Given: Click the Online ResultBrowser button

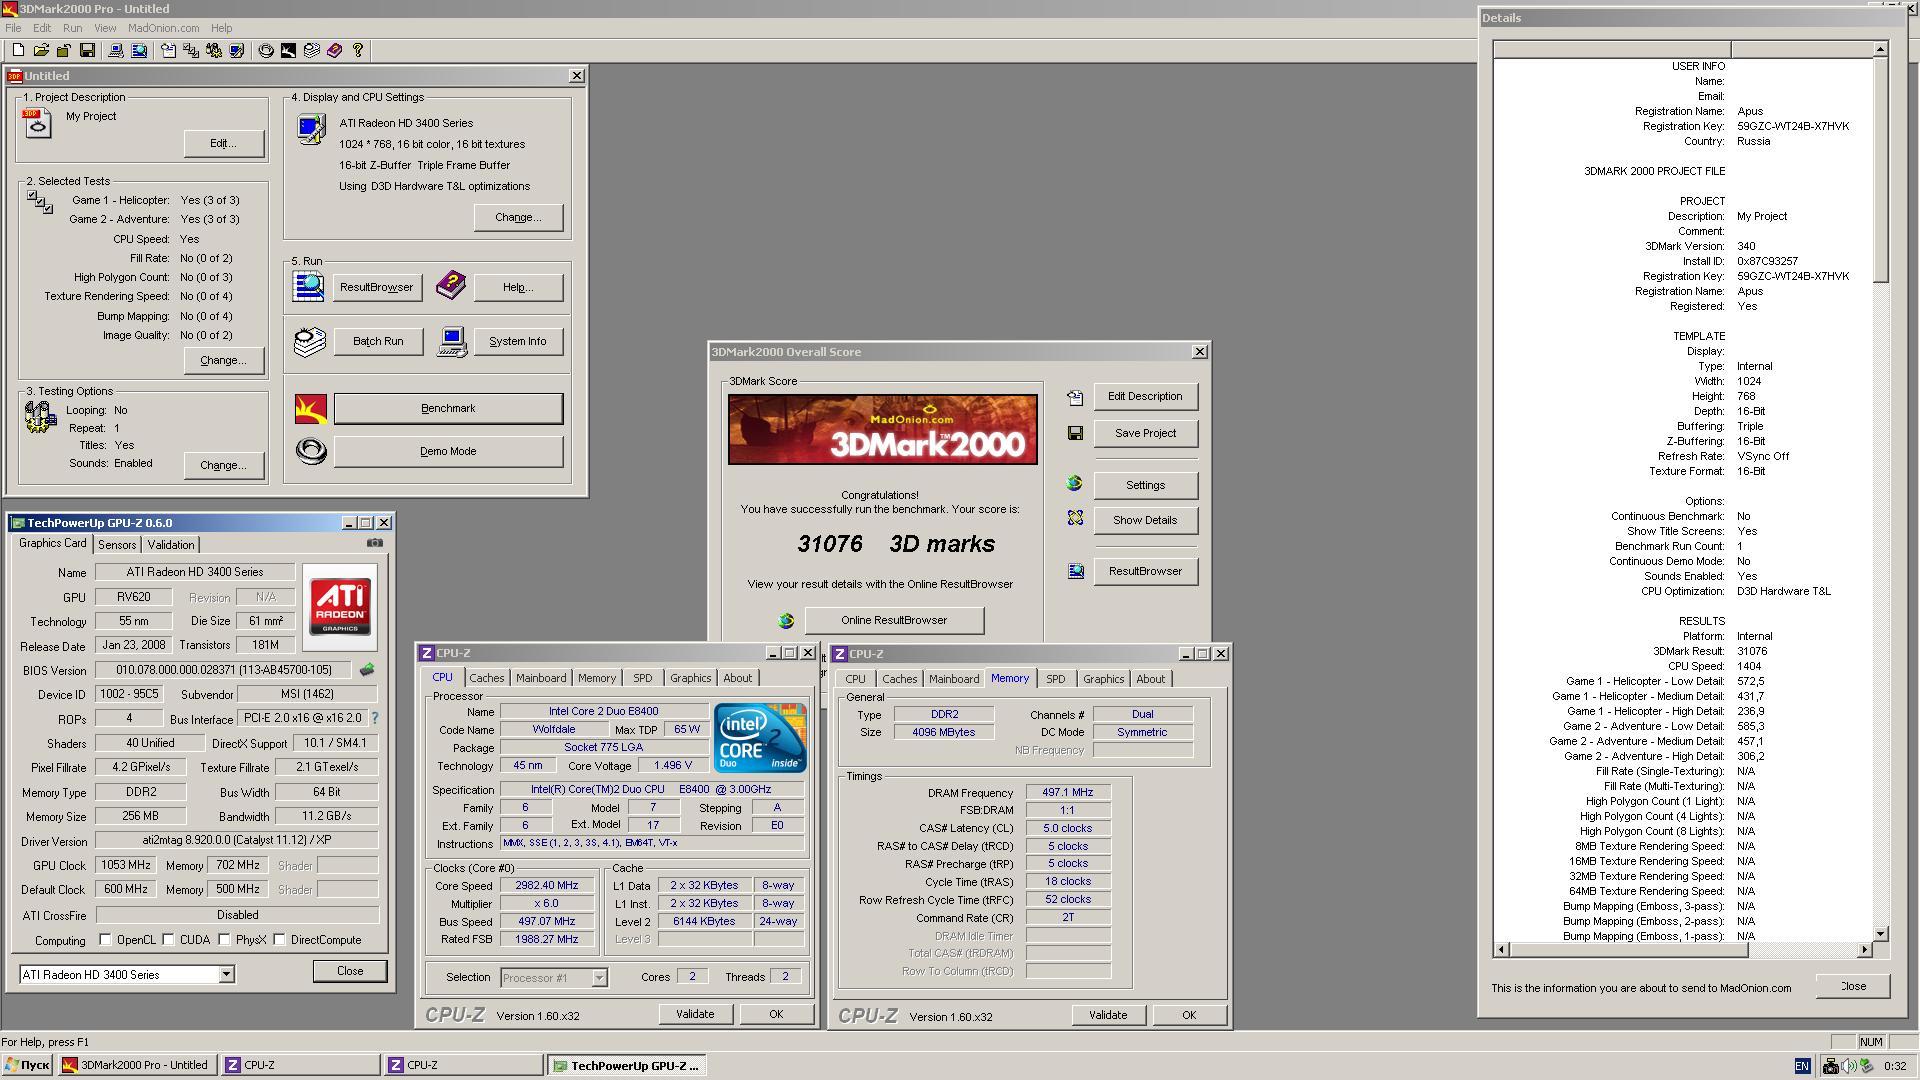Looking at the screenshot, I should pos(894,620).
